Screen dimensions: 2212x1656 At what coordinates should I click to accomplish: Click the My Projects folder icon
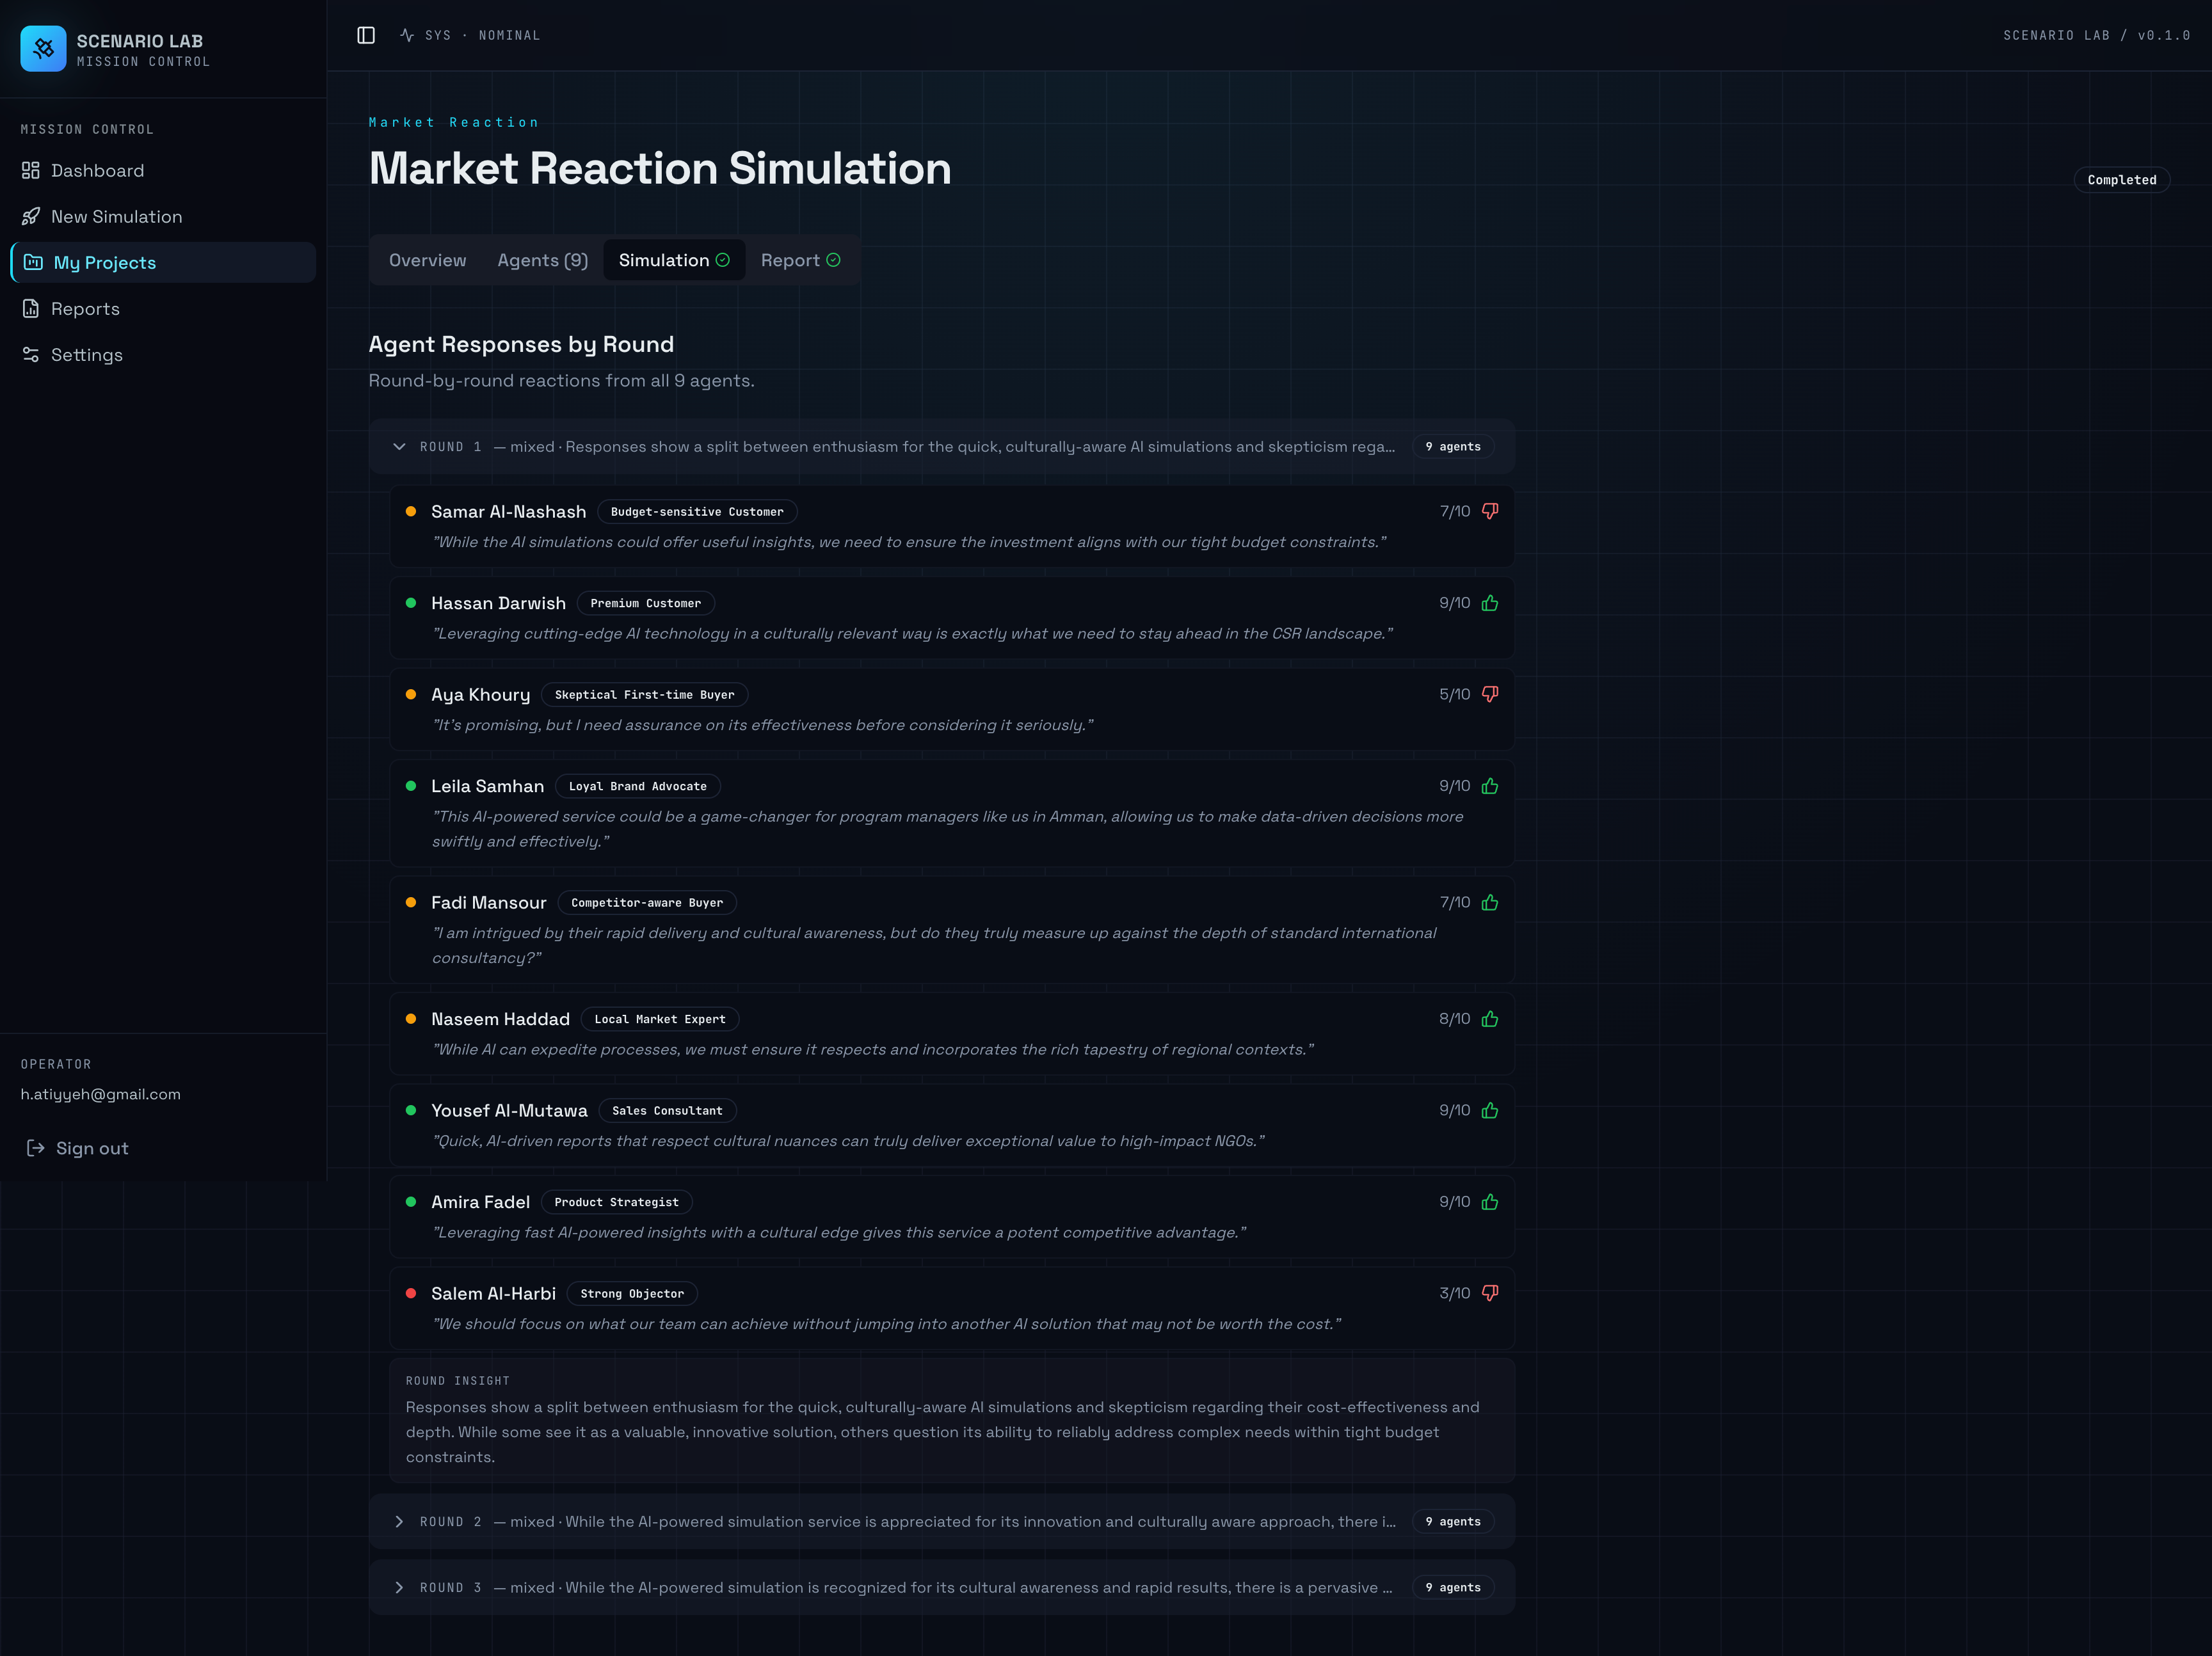33,263
